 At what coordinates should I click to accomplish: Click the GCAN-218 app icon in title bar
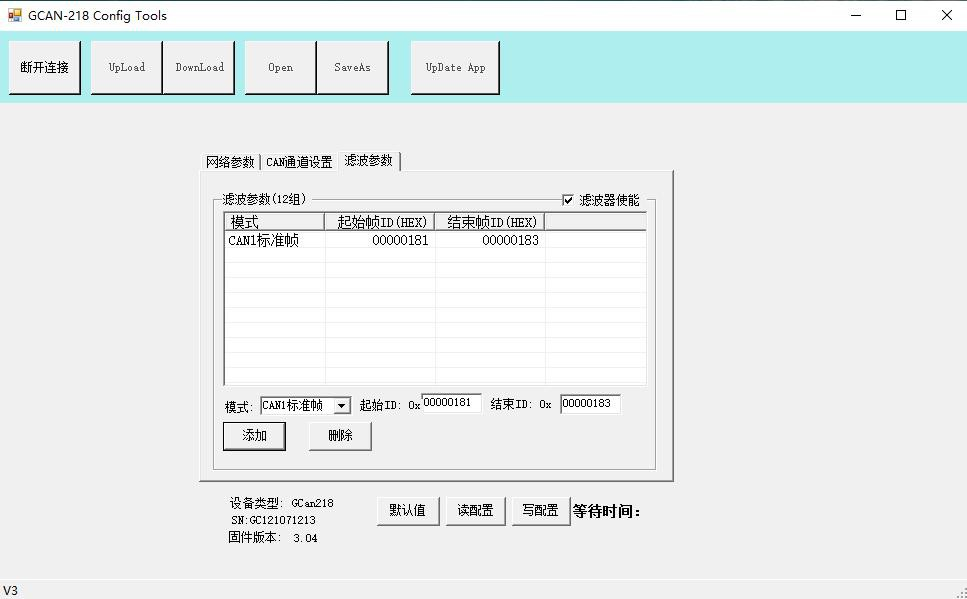coord(14,15)
